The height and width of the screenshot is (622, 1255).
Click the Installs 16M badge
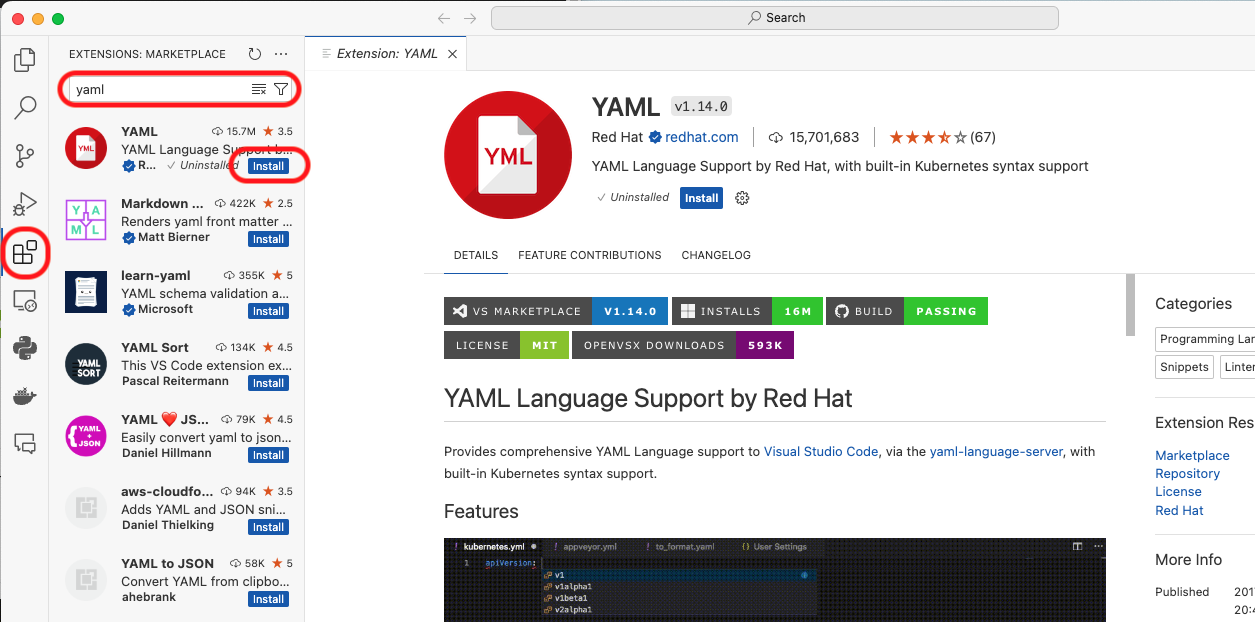pos(749,311)
